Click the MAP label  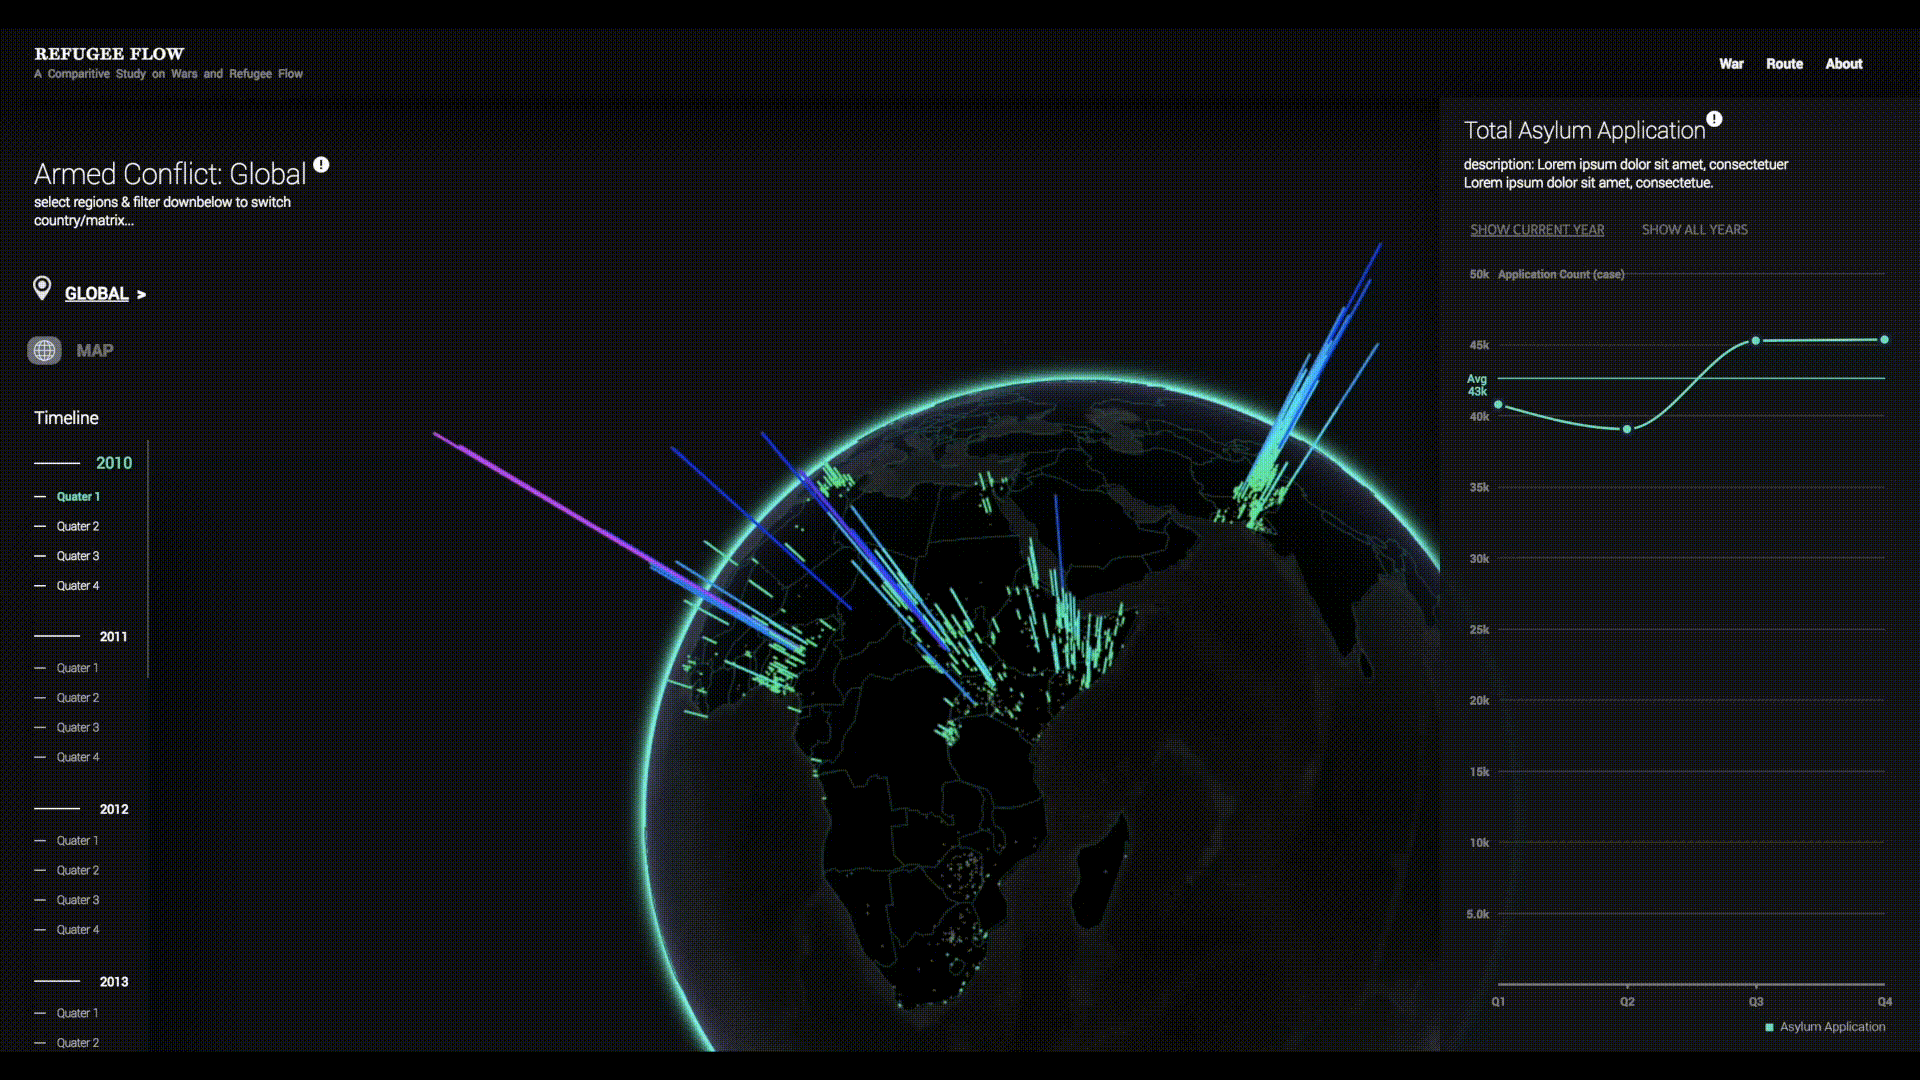(95, 351)
